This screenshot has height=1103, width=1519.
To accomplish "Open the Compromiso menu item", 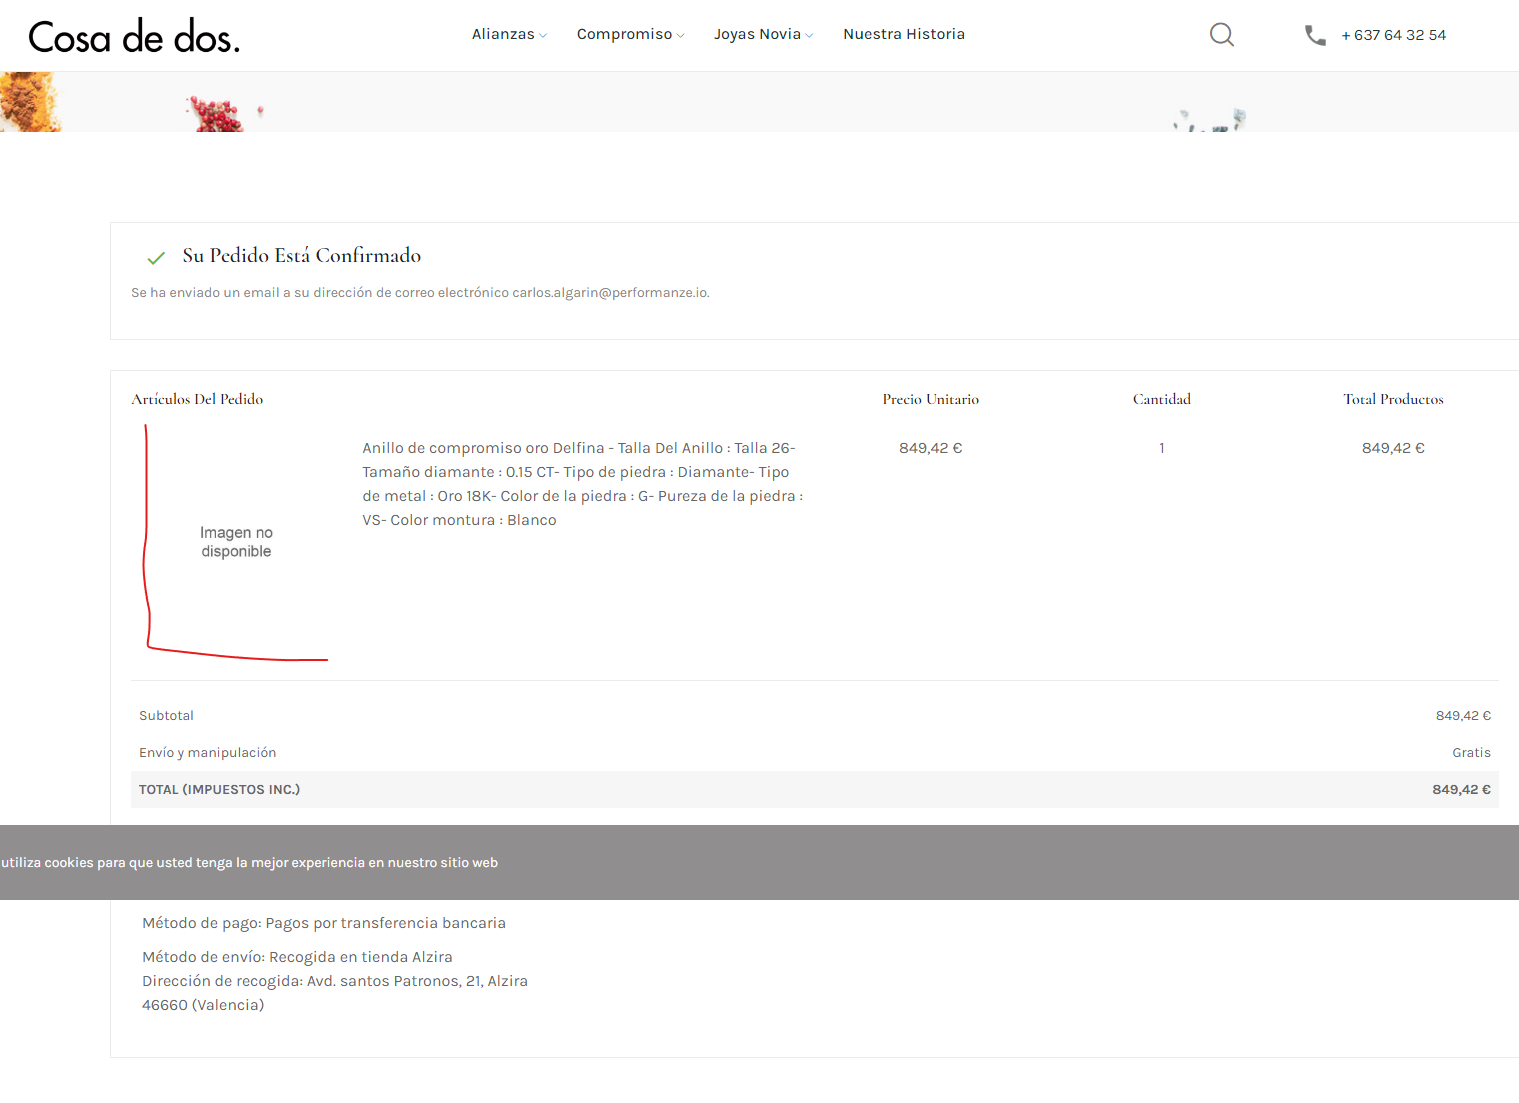I will [625, 34].
